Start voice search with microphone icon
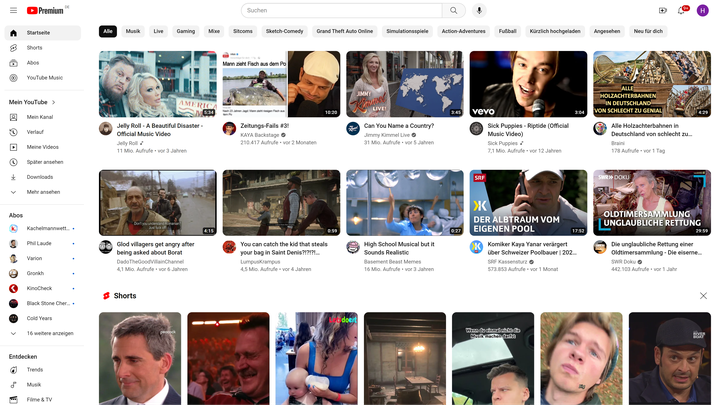Viewport: 720px width, 405px height. [x=479, y=10]
